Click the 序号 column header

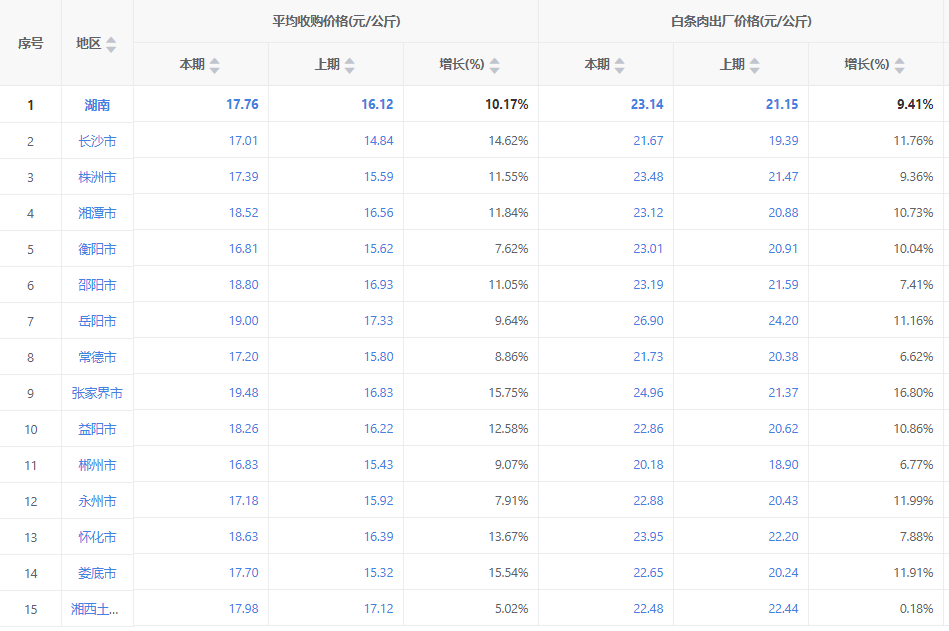click(30, 43)
